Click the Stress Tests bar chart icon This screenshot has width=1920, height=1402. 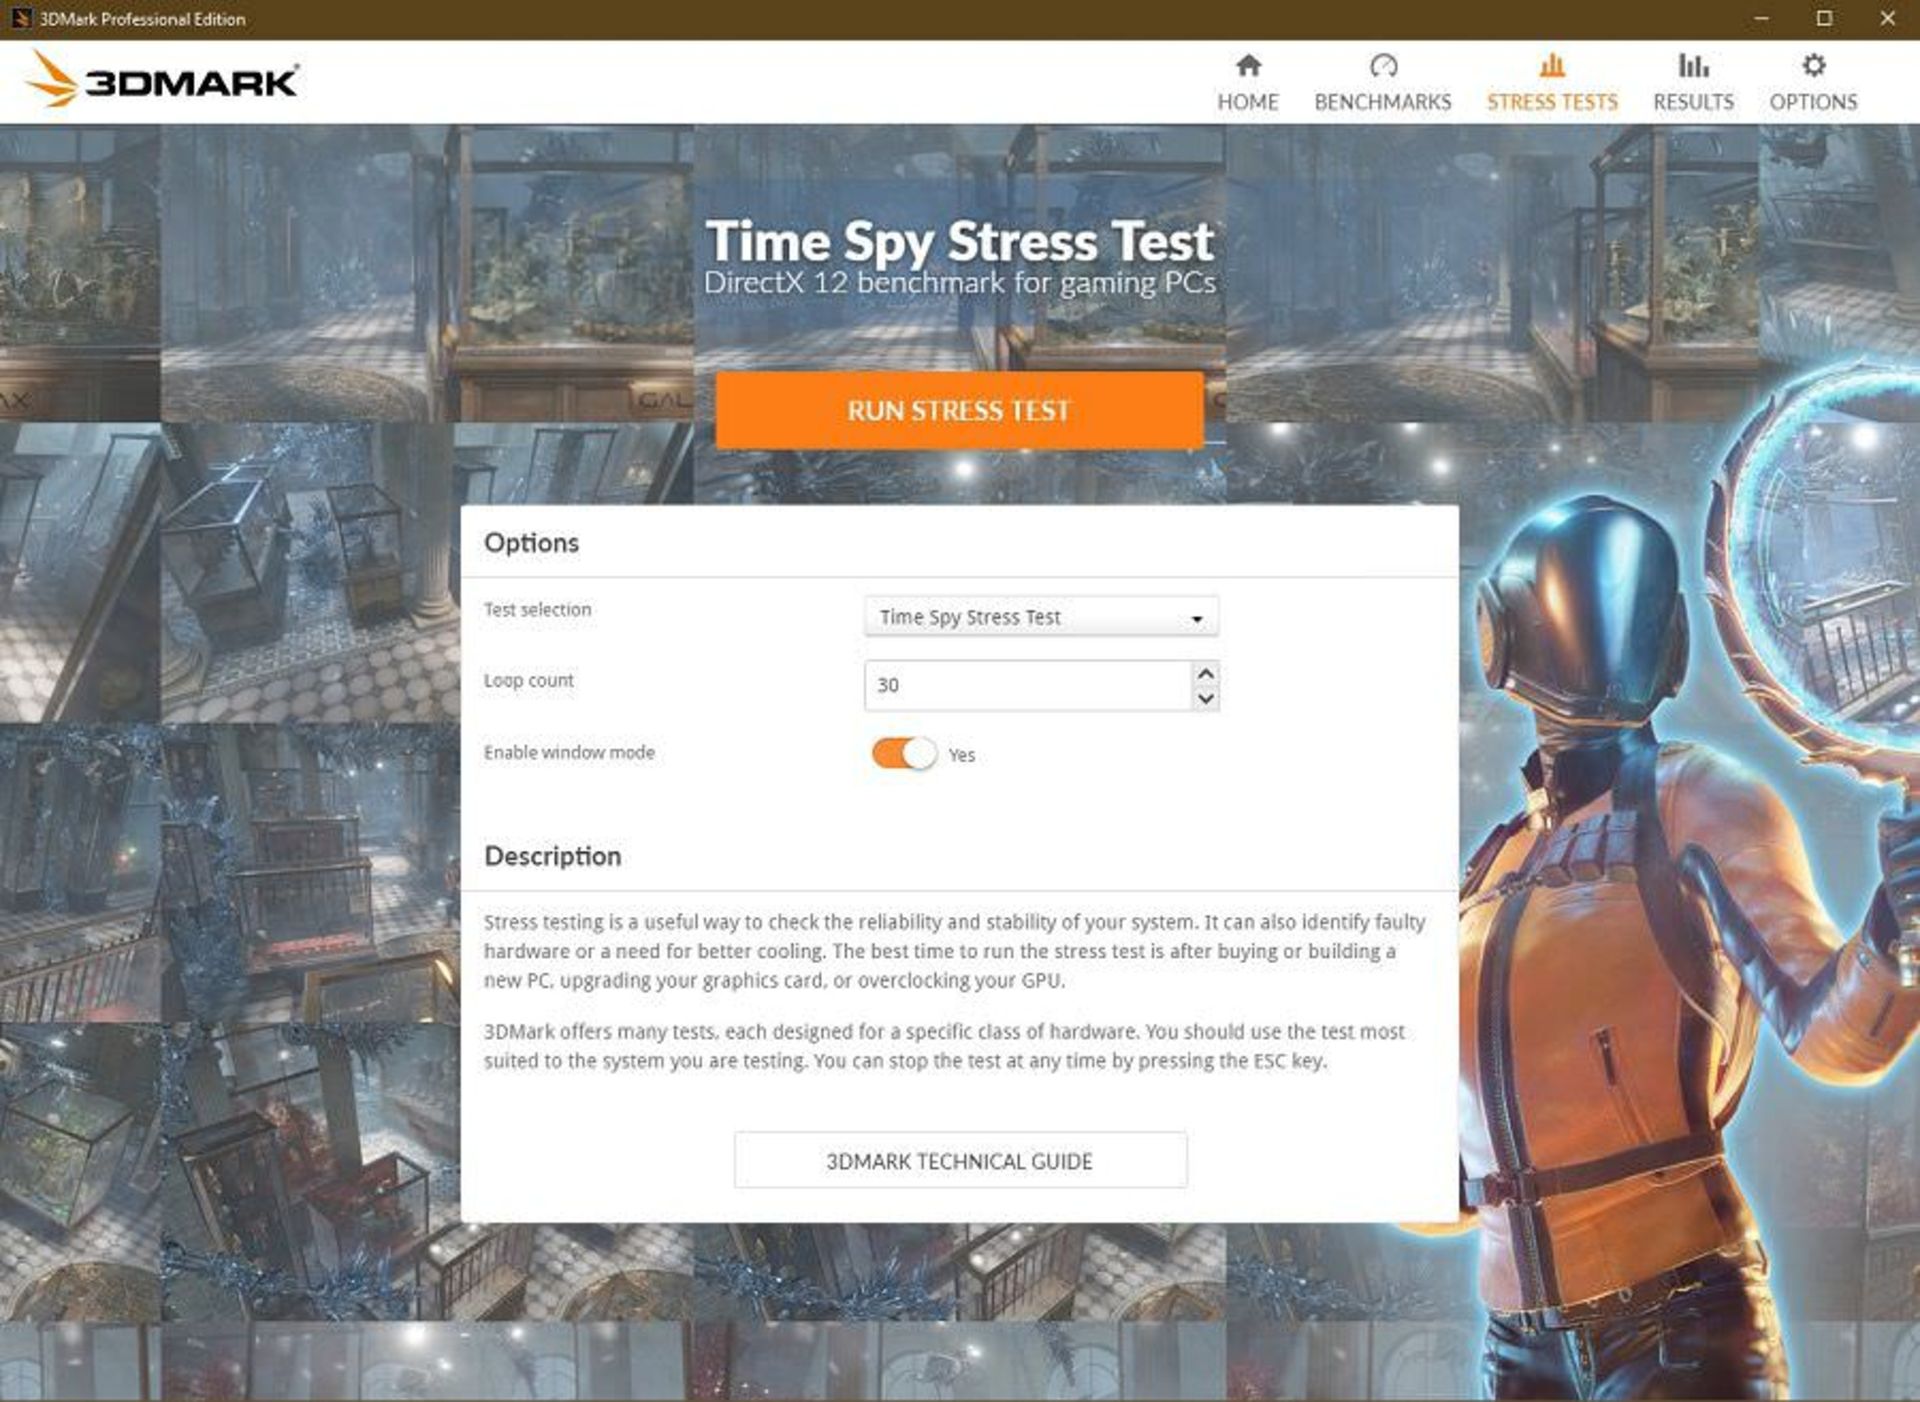pos(1552,66)
